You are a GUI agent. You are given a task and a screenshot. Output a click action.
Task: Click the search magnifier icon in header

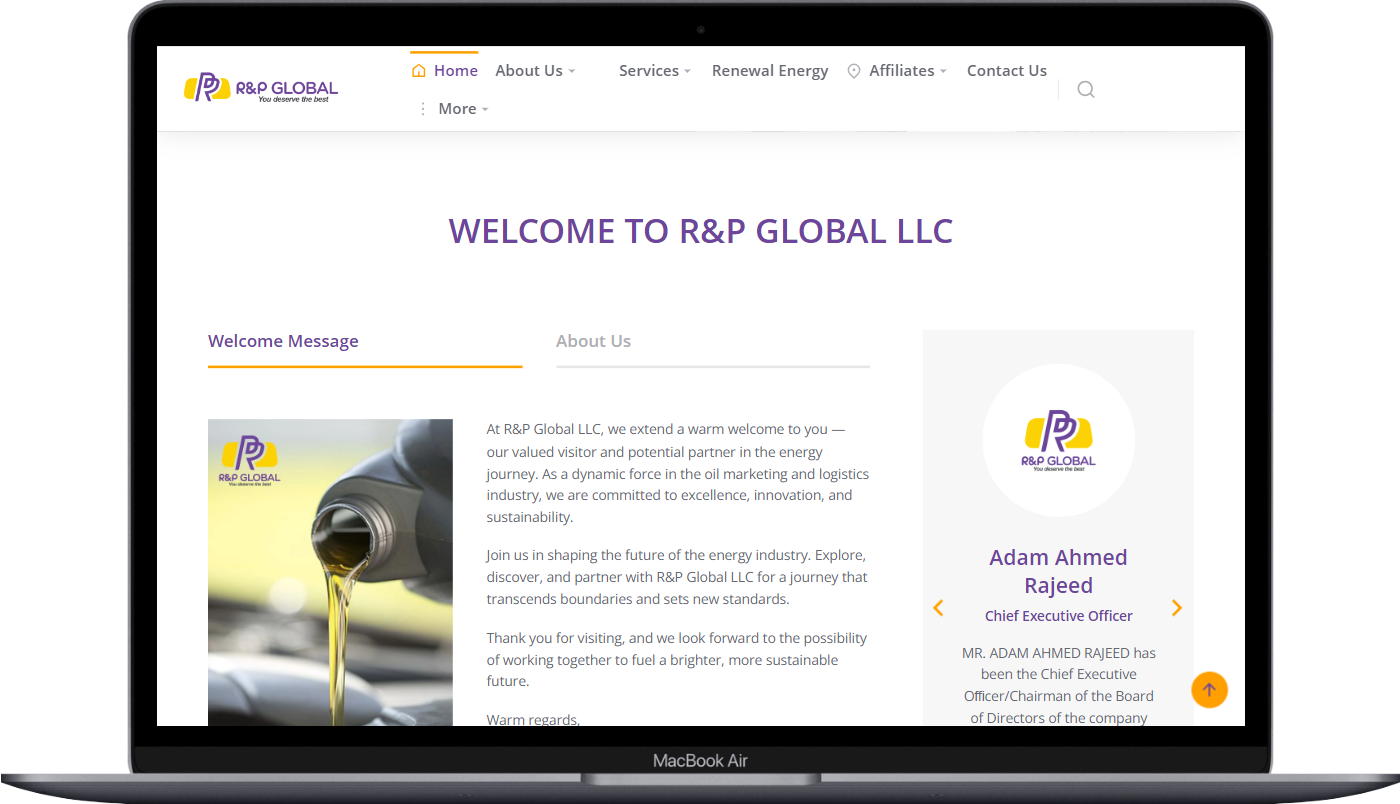[1085, 90]
